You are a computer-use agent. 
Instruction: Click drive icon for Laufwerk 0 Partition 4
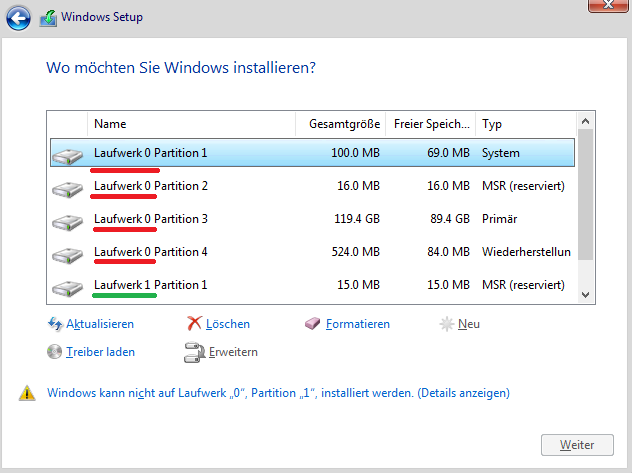[67, 255]
